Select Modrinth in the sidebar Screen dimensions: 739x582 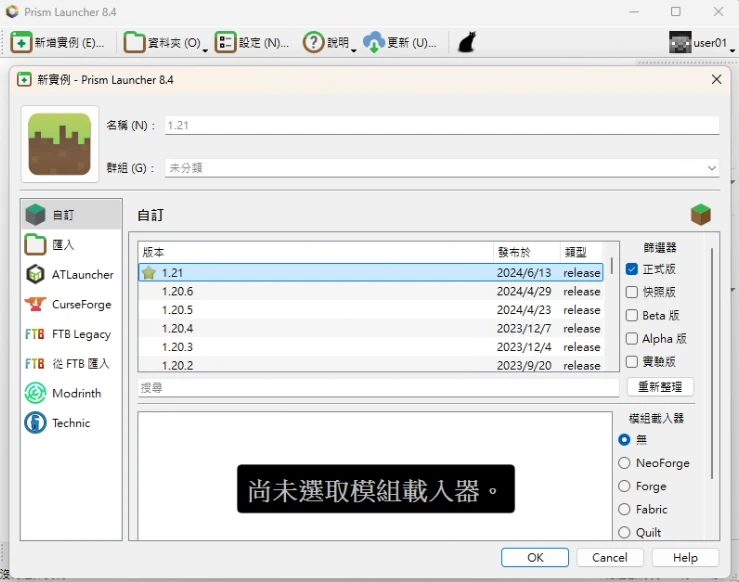coord(36,393)
